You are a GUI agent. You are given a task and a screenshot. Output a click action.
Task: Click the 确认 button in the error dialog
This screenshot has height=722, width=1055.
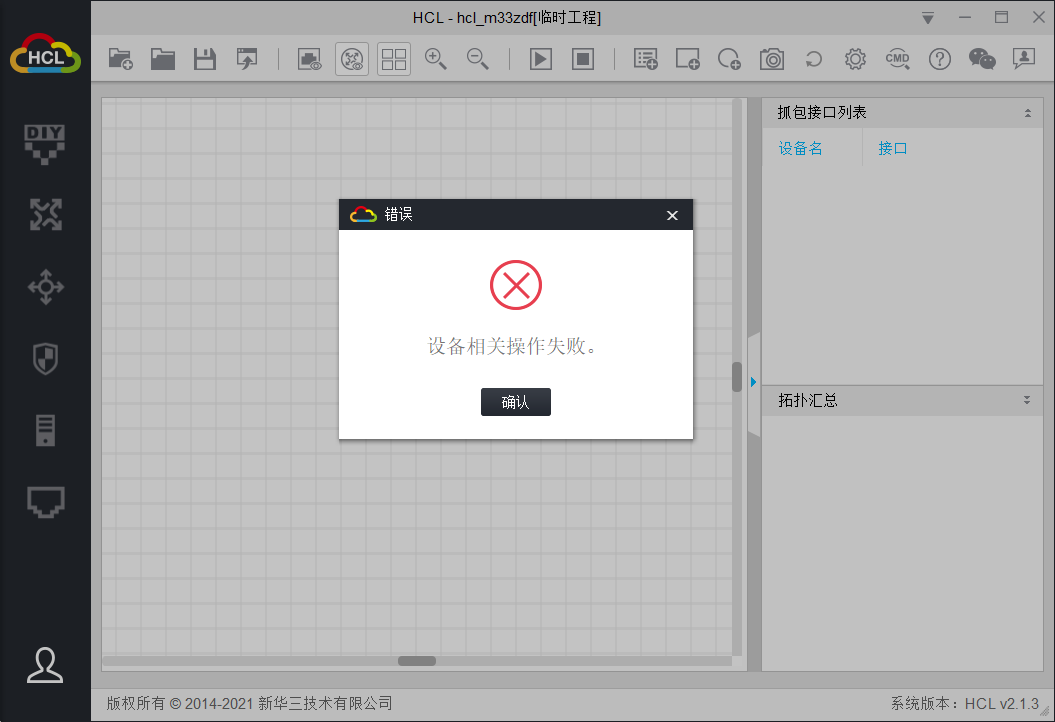tap(515, 402)
